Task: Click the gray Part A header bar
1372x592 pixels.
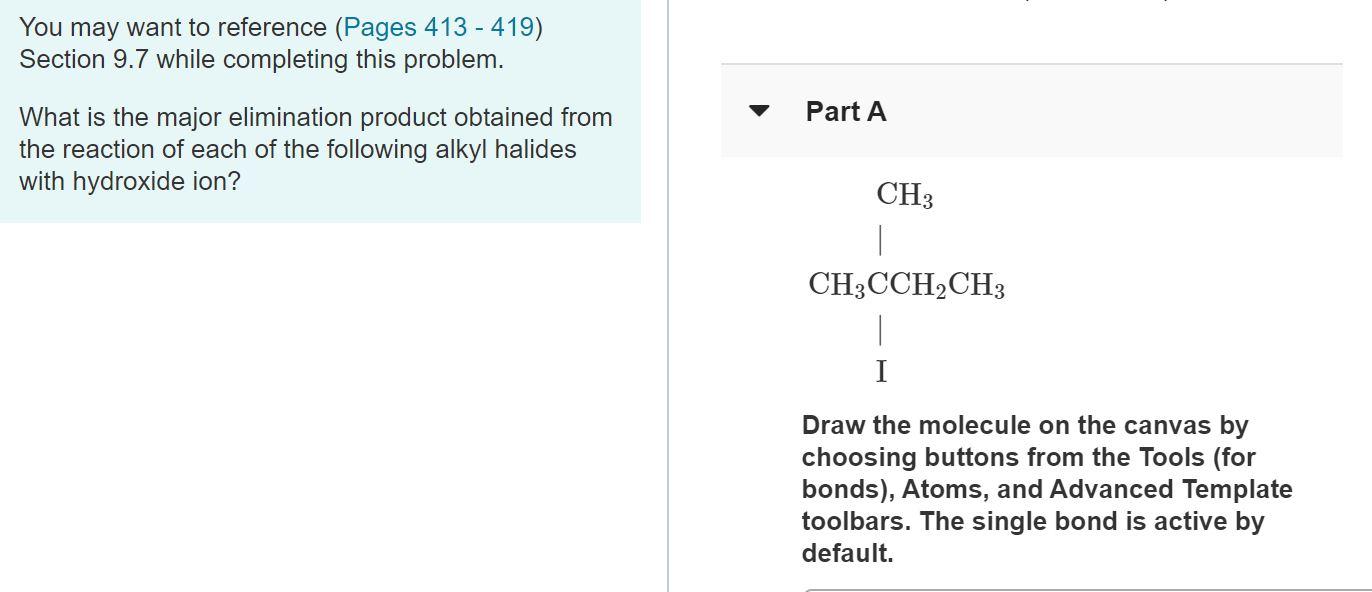Action: point(1100,112)
